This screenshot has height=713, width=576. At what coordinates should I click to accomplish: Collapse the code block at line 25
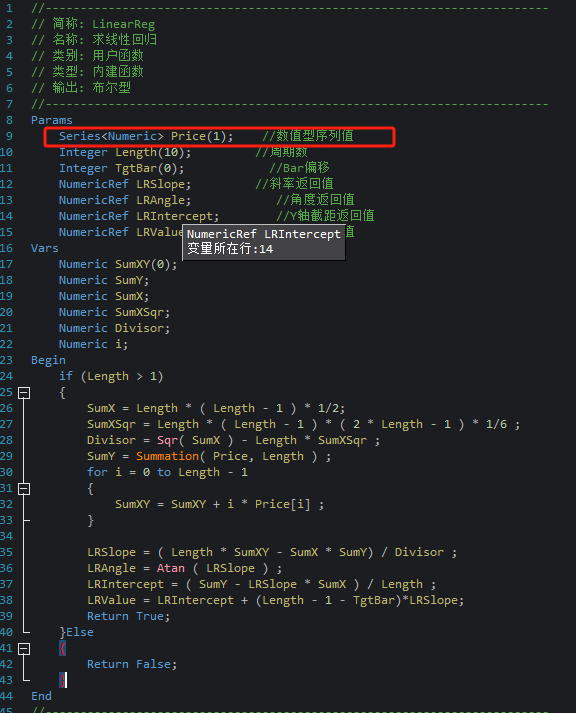click(24, 393)
